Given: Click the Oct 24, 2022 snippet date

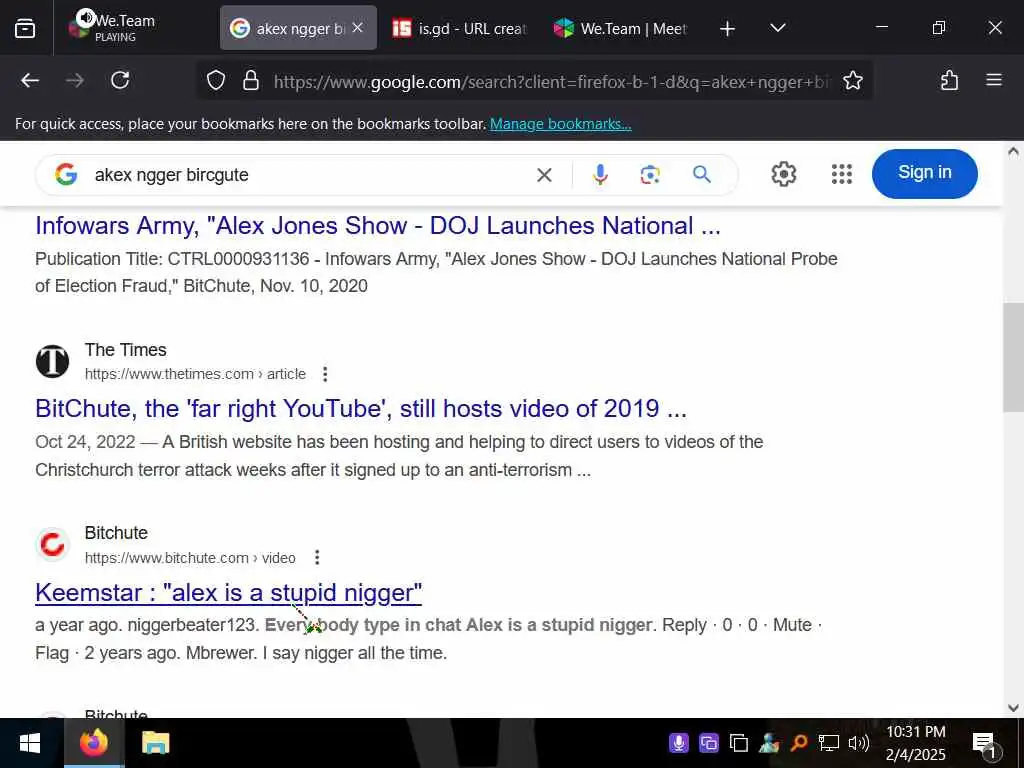Looking at the screenshot, I should [x=85, y=442].
